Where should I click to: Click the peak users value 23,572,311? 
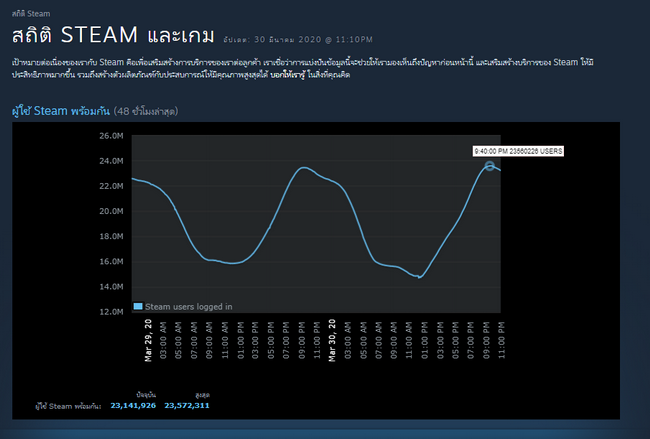pos(187,405)
